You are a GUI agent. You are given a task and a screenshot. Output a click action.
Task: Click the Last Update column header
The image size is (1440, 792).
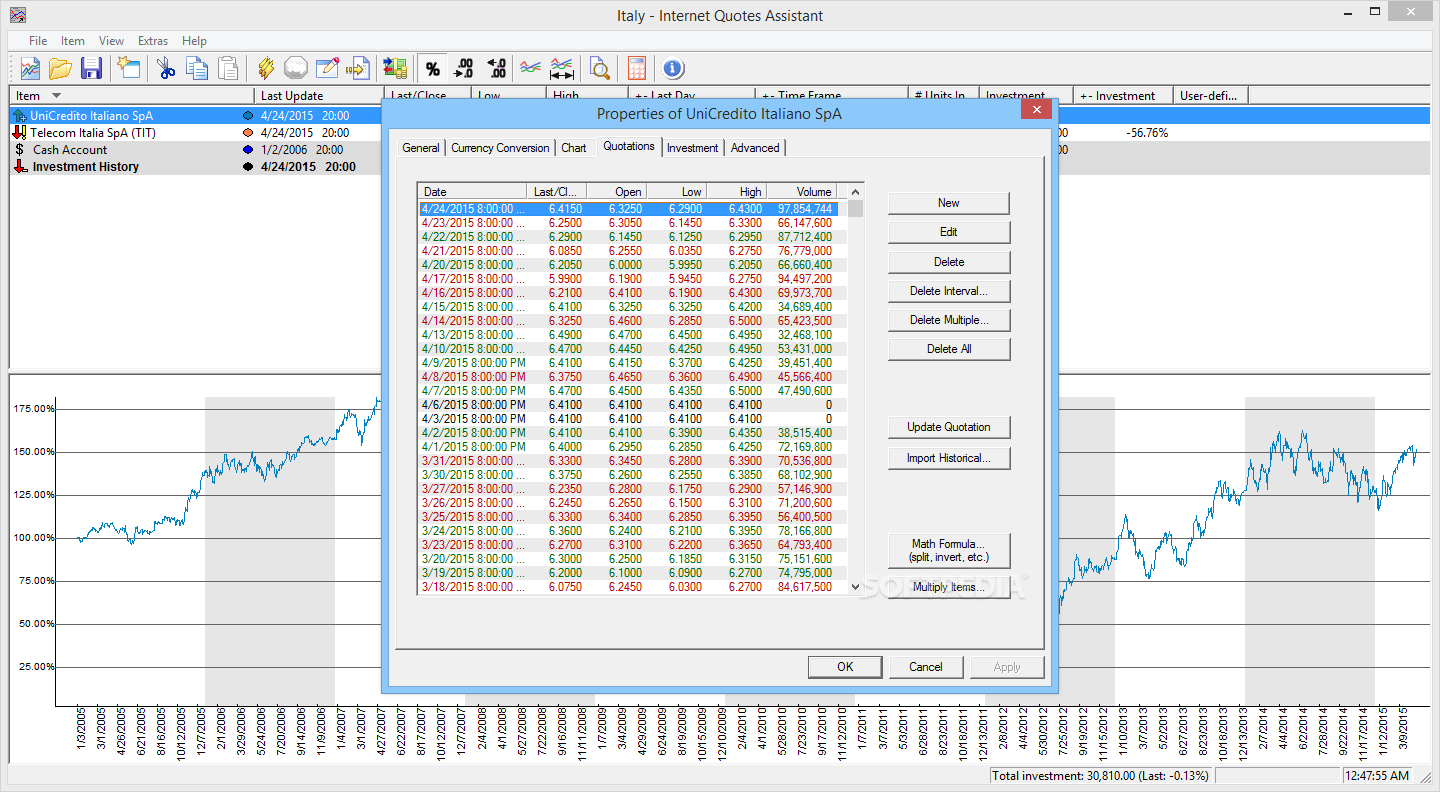[318, 96]
